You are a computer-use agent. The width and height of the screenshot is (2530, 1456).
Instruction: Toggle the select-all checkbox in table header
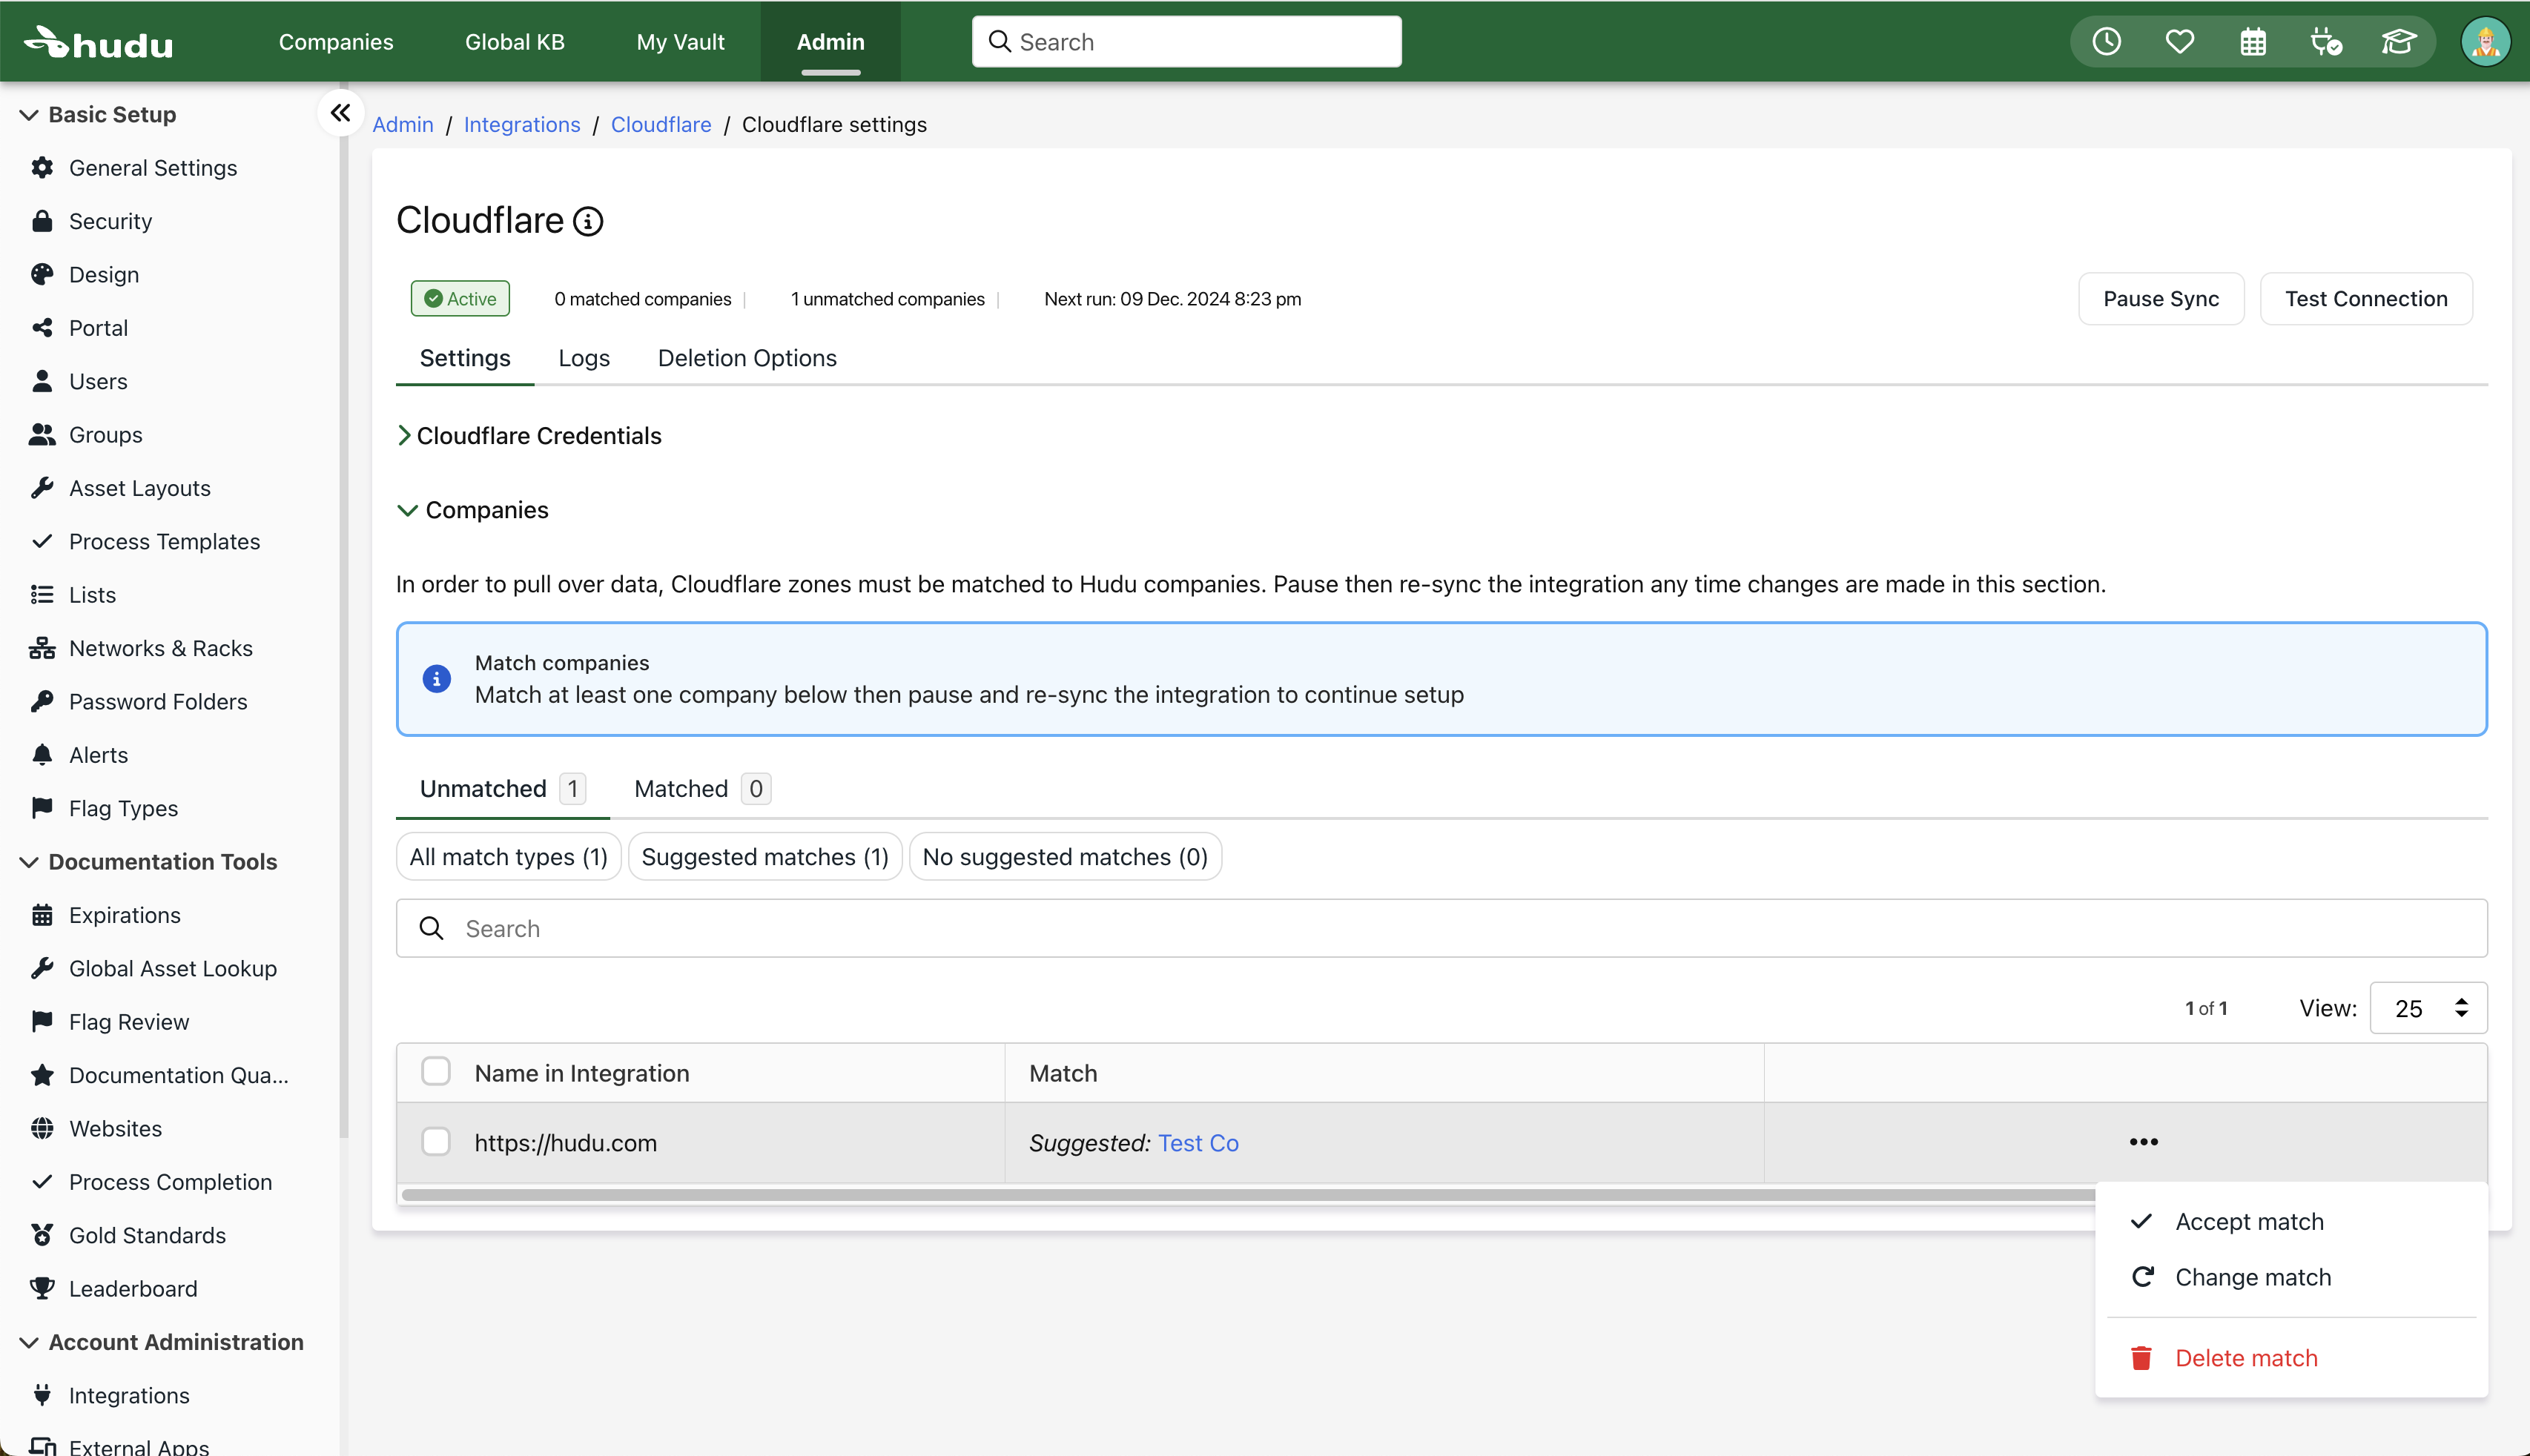tap(436, 1072)
